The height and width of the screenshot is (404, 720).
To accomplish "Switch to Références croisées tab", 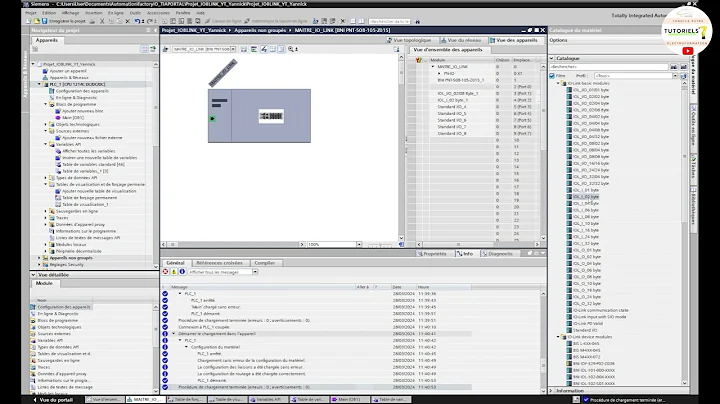I will click(x=219, y=263).
